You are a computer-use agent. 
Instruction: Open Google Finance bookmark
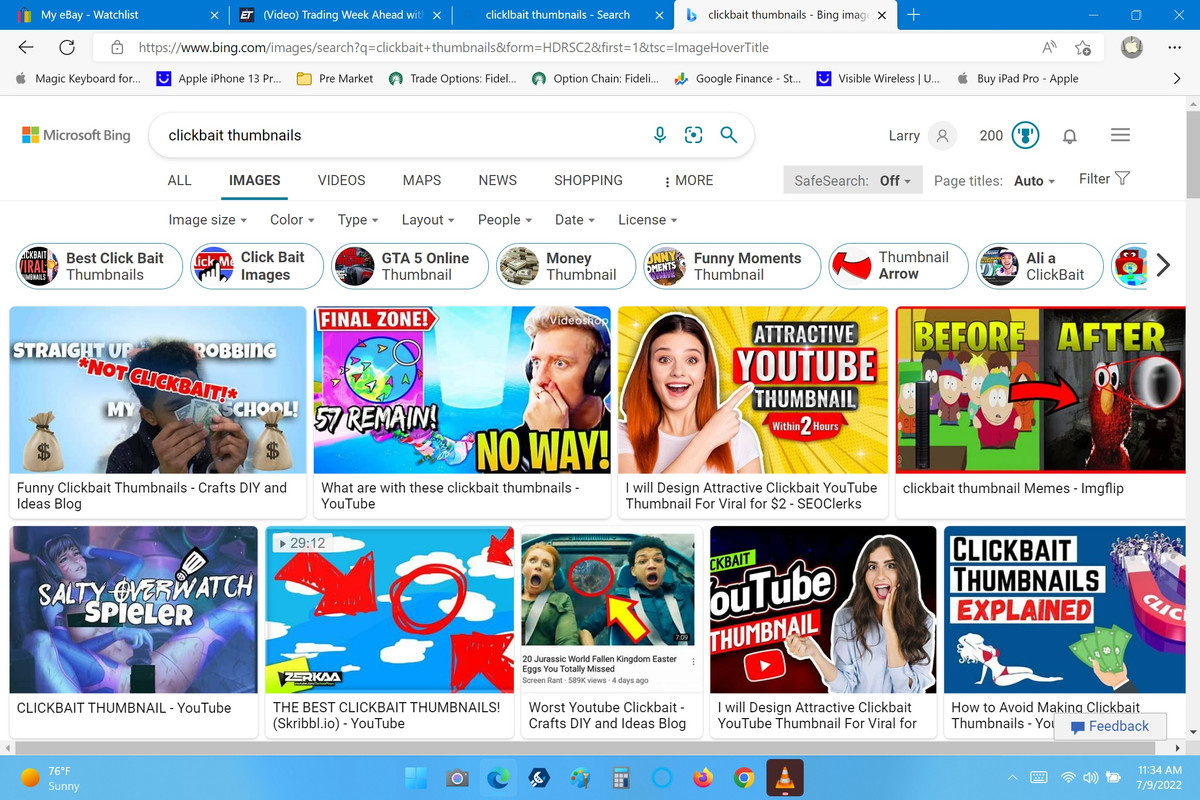tap(738, 78)
